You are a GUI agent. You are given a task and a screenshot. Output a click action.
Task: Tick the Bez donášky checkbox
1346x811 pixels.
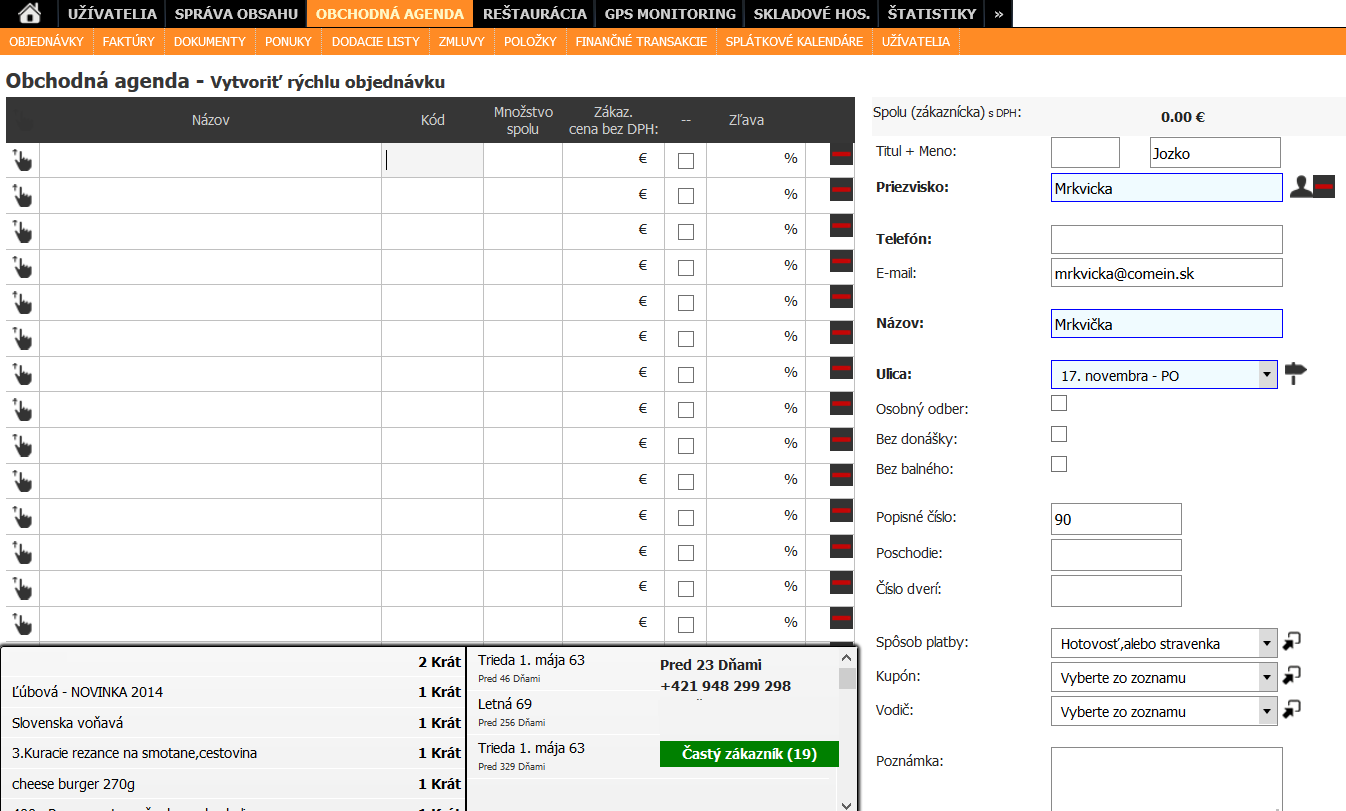pos(1059,434)
